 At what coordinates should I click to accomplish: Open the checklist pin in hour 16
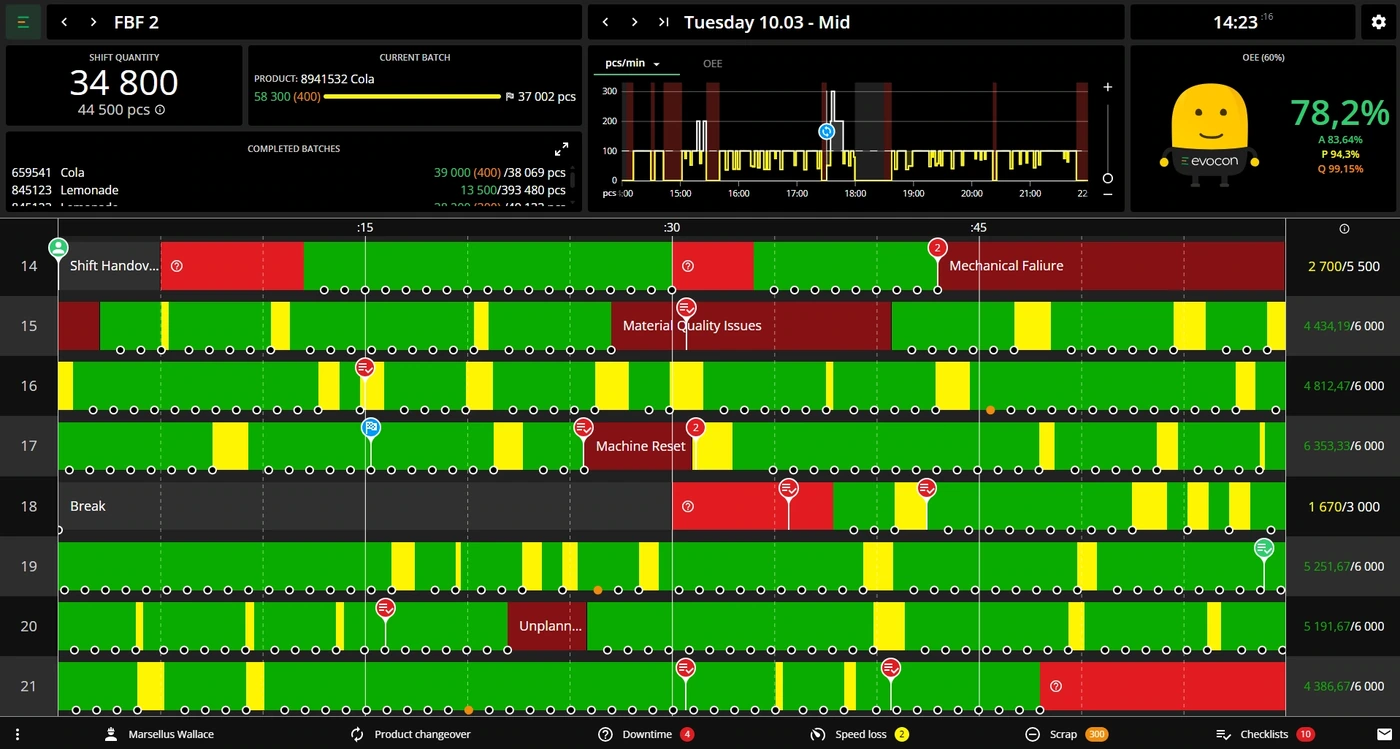(366, 368)
